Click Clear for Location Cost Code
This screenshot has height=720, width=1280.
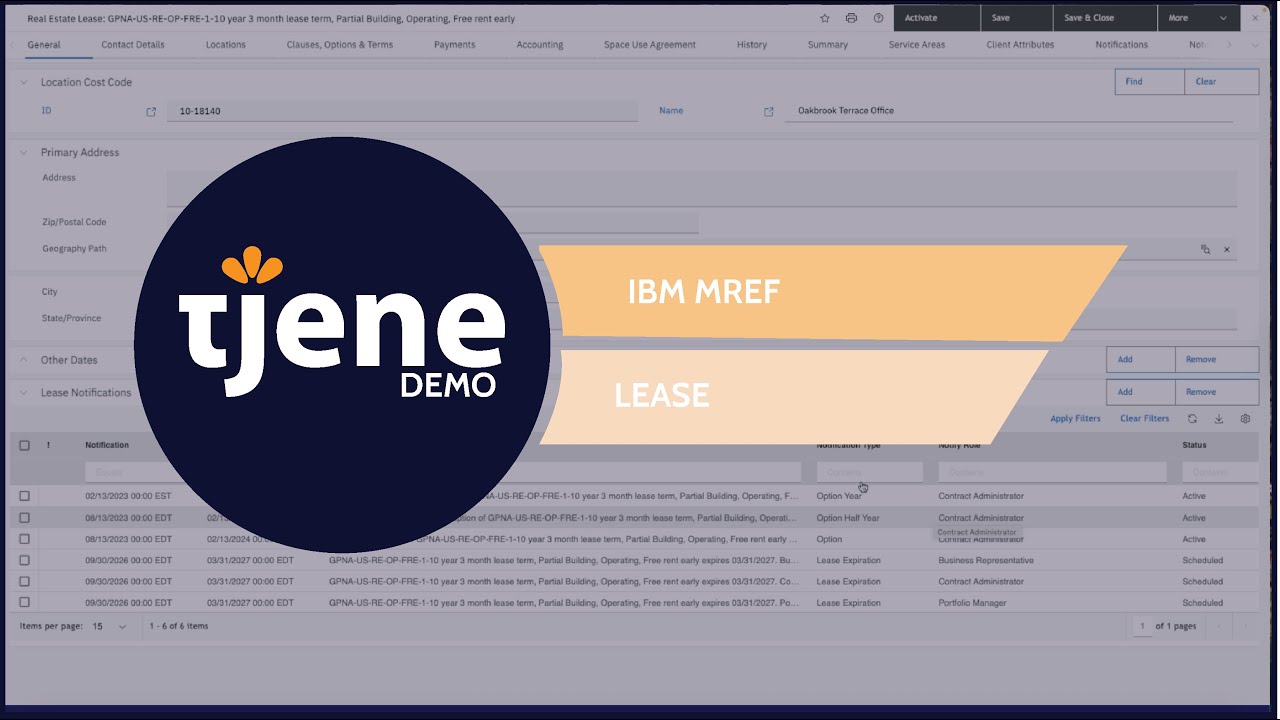pos(1221,82)
